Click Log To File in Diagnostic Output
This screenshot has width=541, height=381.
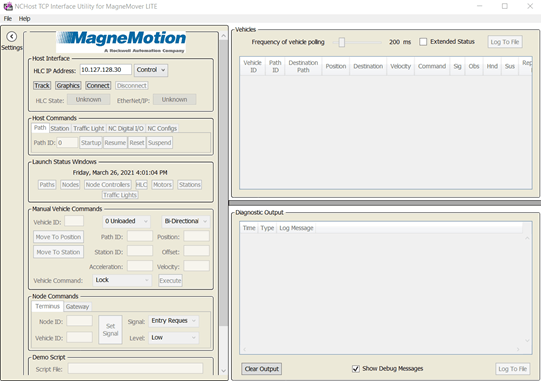pyautogui.click(x=512, y=369)
